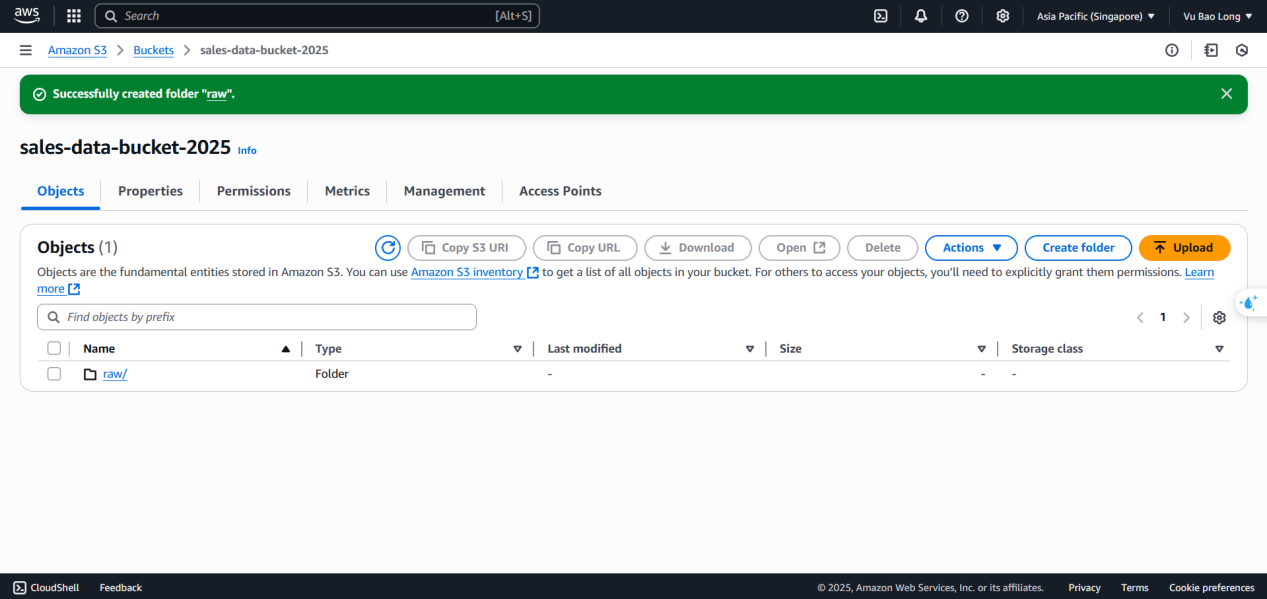Click the CloudShell icon in the footer
Viewport: 1267px width, 599px height.
tap(19, 588)
